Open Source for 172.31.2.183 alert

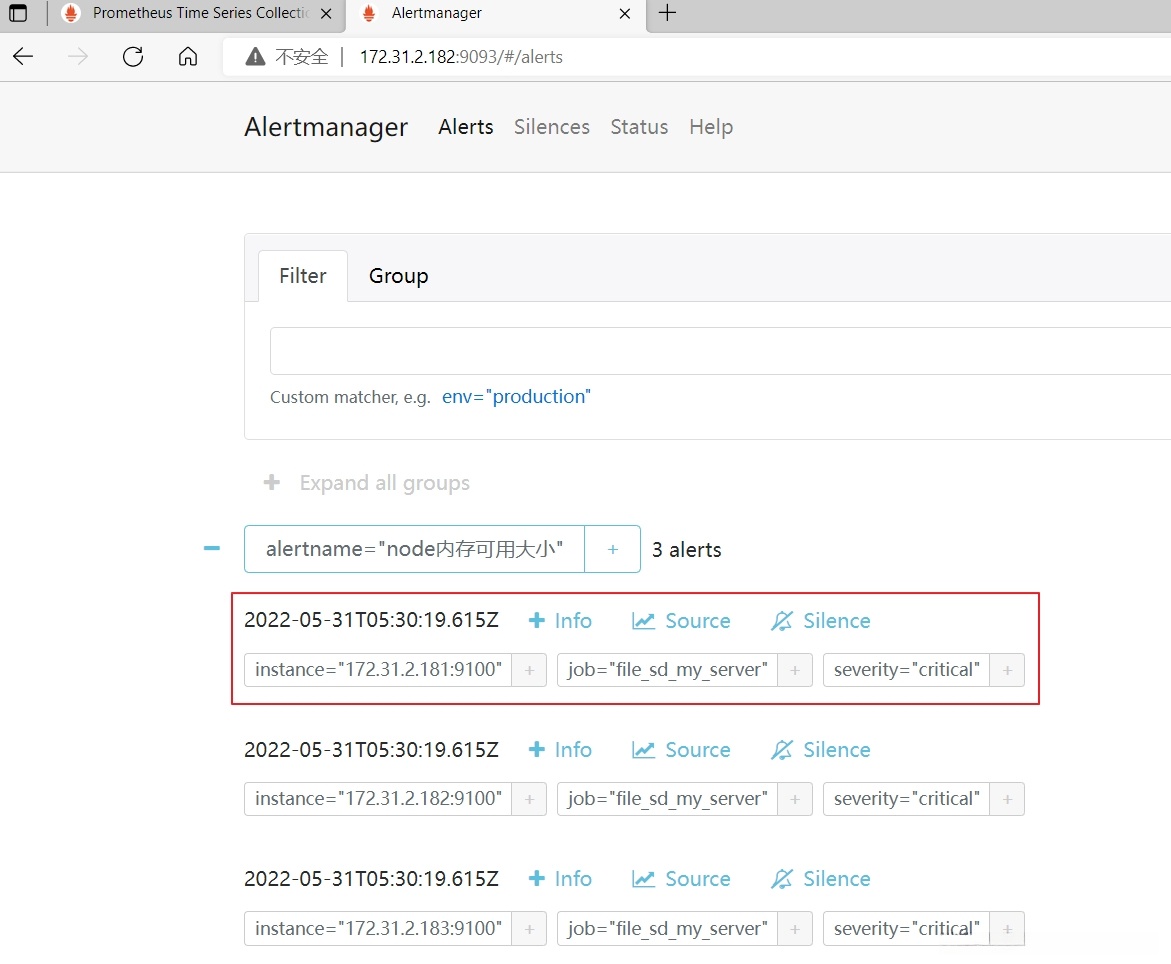[x=681, y=879]
